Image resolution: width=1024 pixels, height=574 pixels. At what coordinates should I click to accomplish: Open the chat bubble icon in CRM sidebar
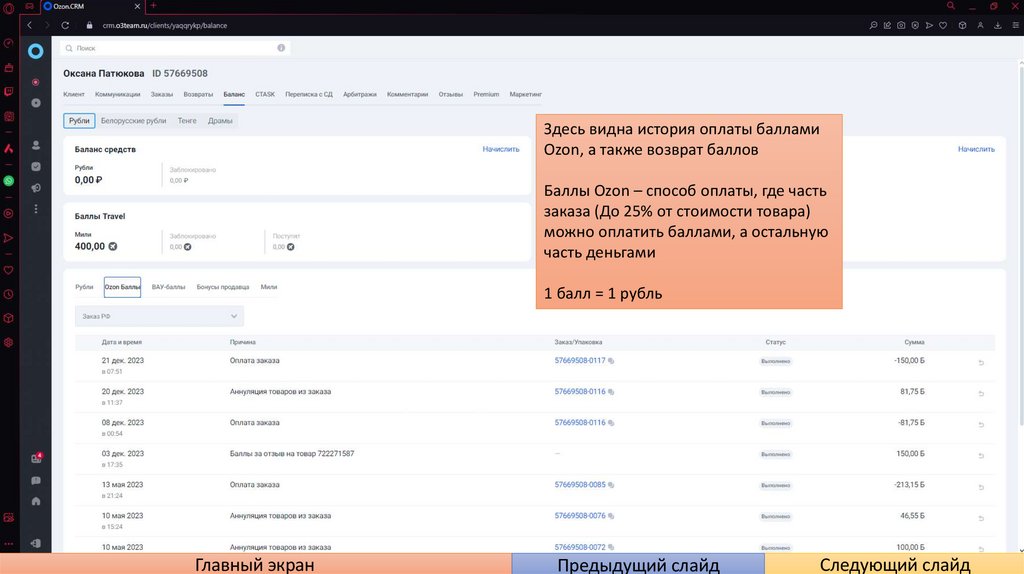pyautogui.click(x=36, y=481)
